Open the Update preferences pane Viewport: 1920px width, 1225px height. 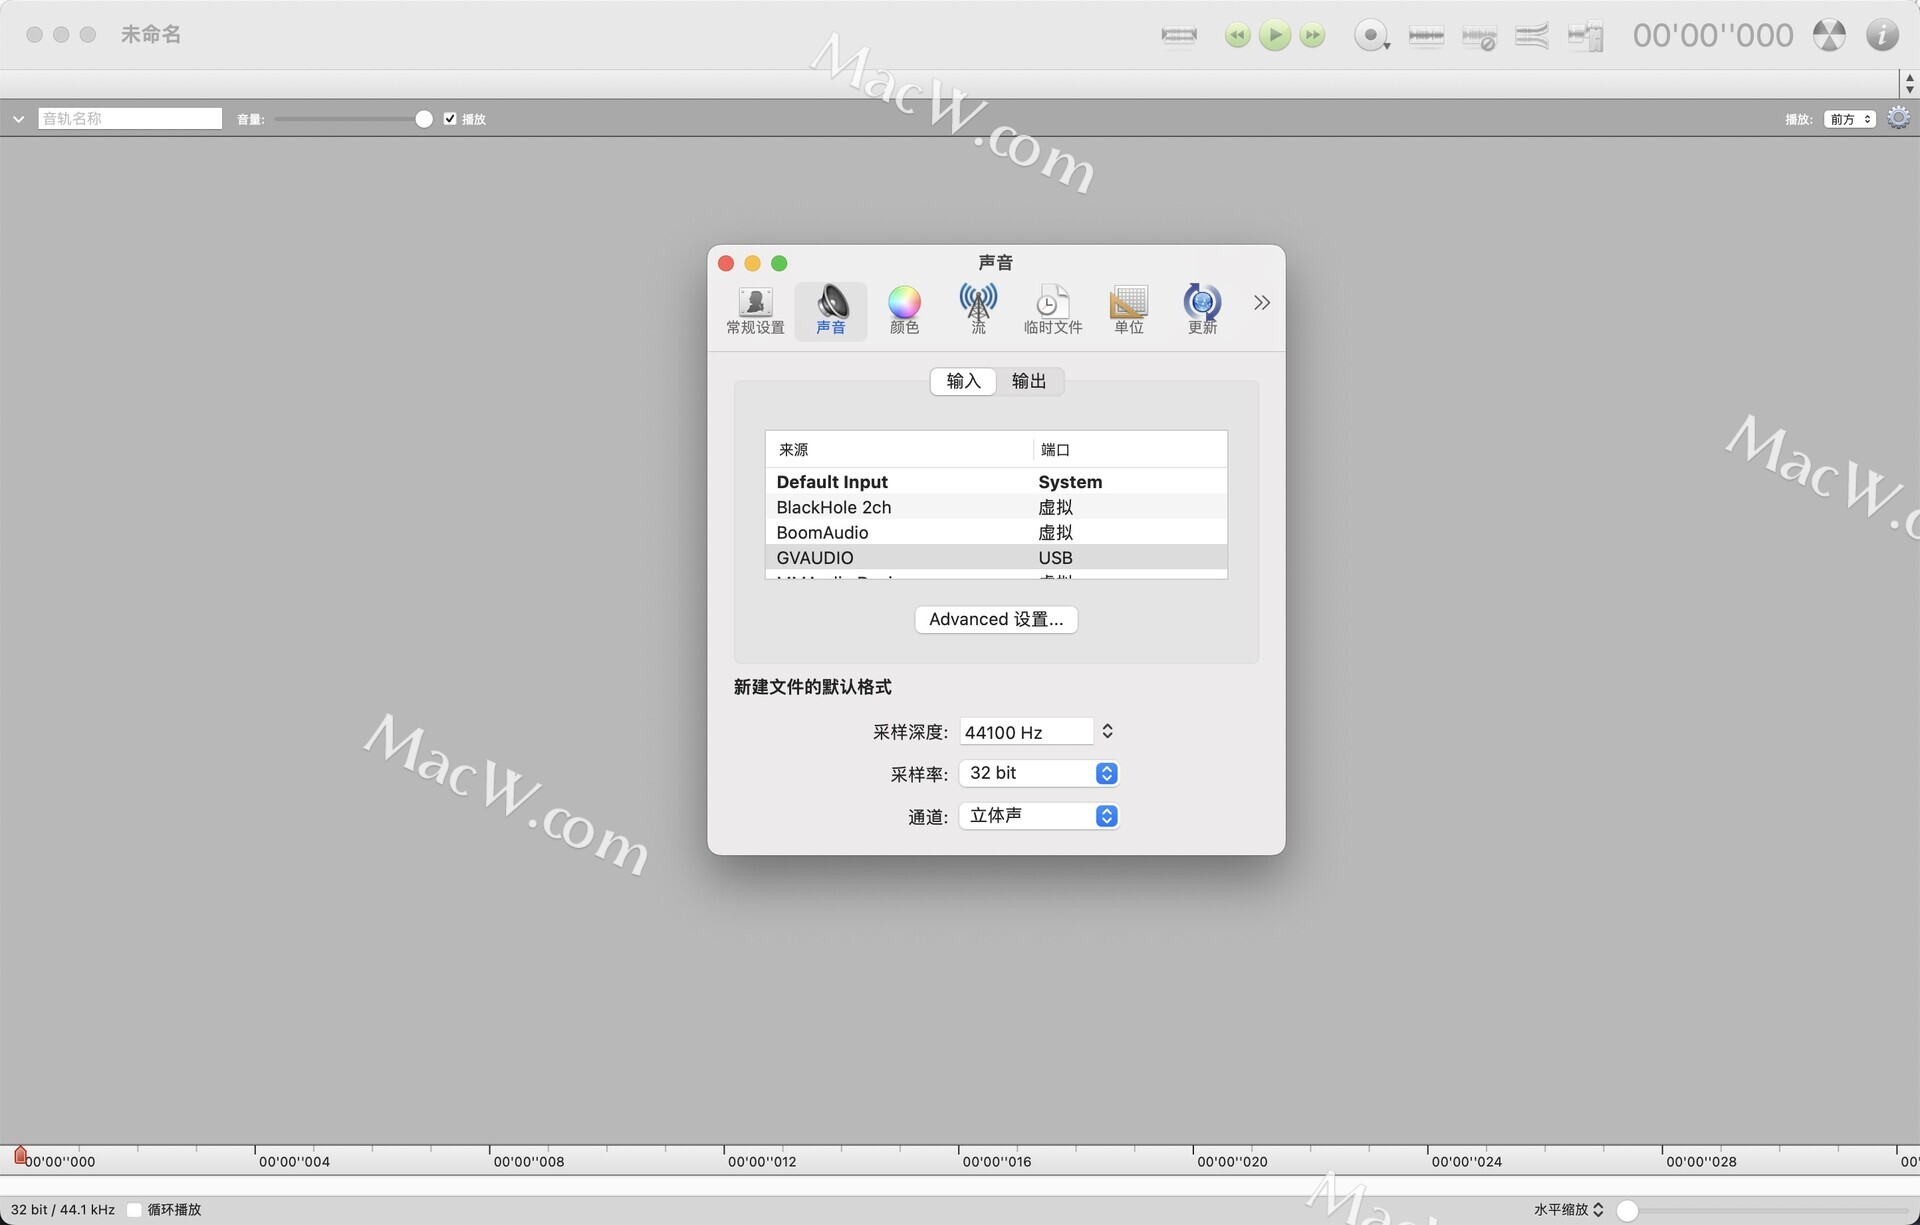coord(1201,310)
